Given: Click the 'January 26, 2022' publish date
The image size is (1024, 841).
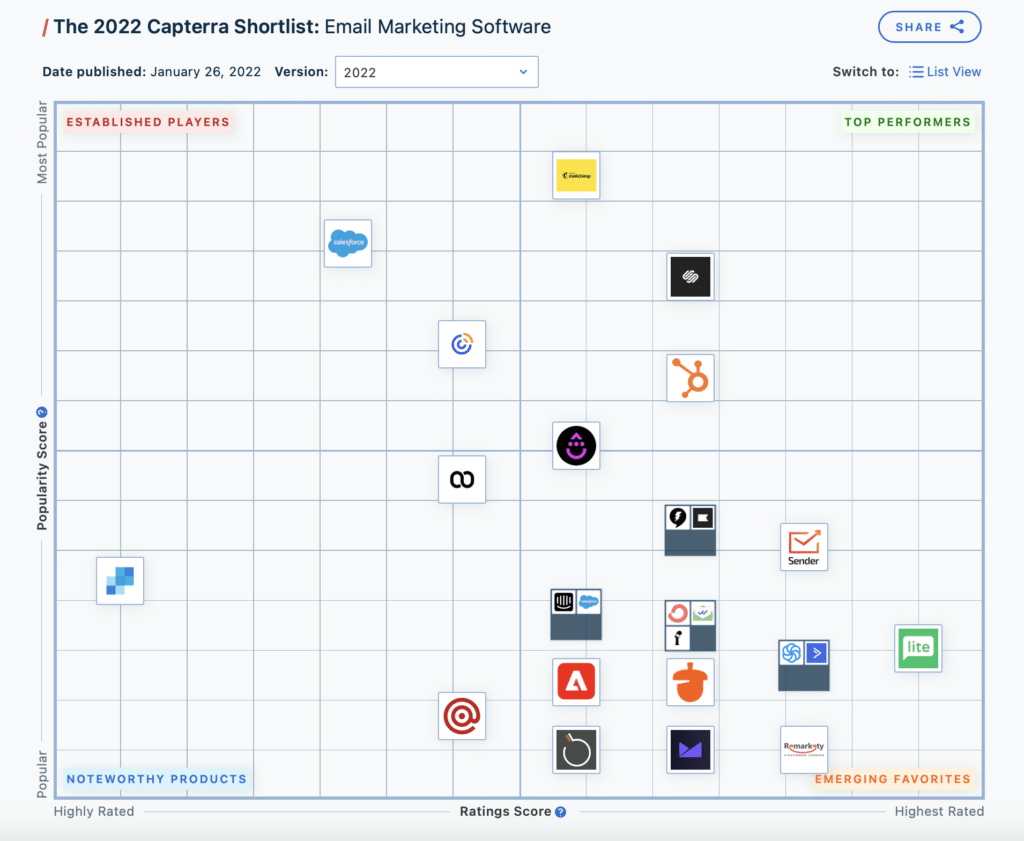Looking at the screenshot, I should (206, 72).
